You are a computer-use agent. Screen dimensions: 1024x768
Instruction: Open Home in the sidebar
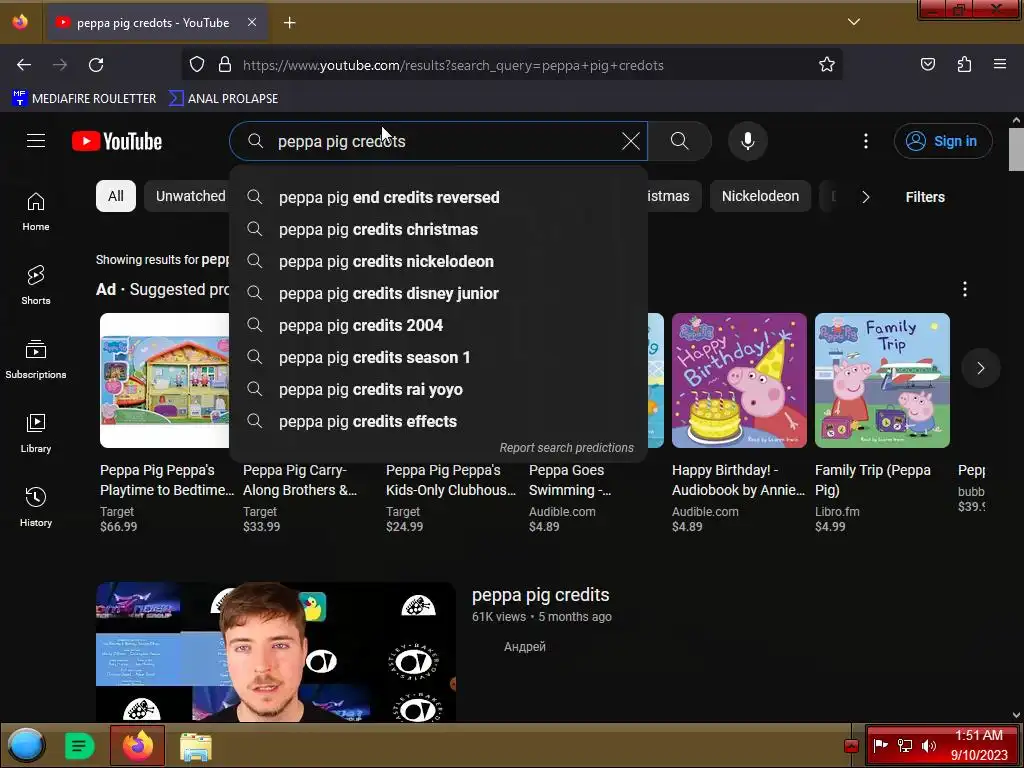coord(36,212)
